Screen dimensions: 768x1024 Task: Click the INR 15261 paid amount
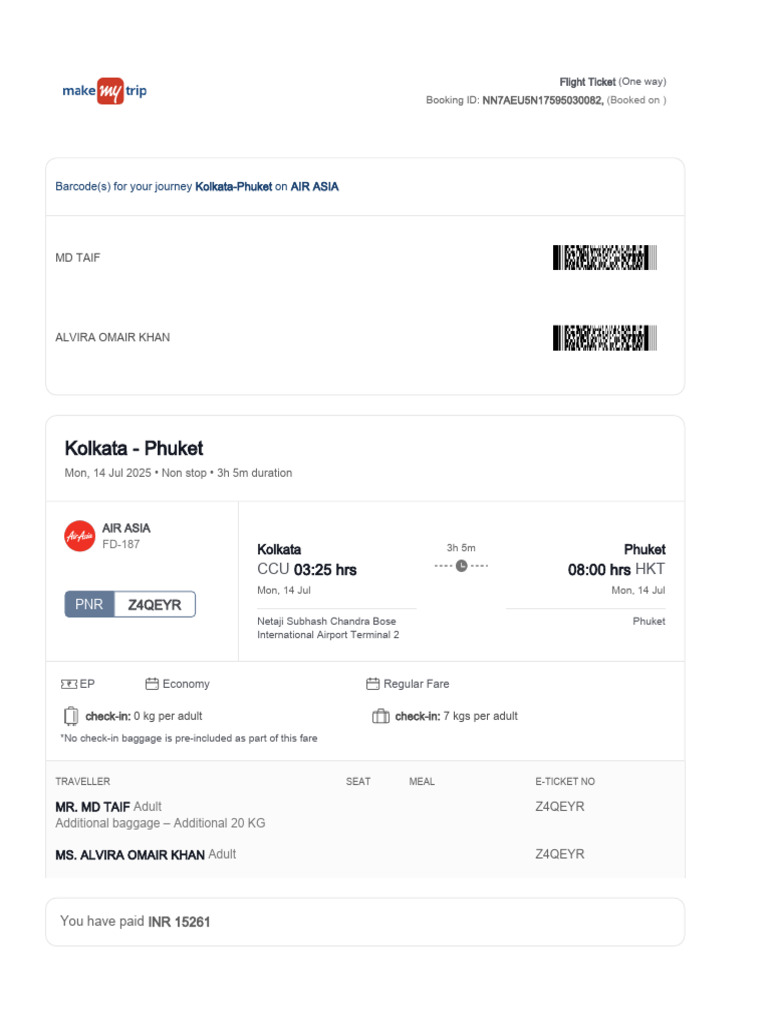coord(179,921)
